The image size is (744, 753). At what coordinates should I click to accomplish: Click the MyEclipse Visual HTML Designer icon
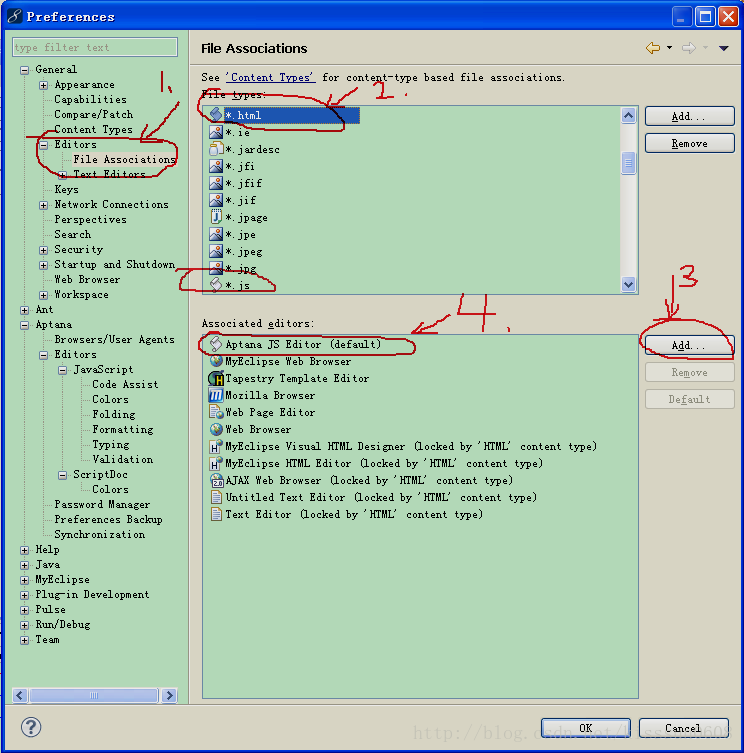[x=216, y=446]
